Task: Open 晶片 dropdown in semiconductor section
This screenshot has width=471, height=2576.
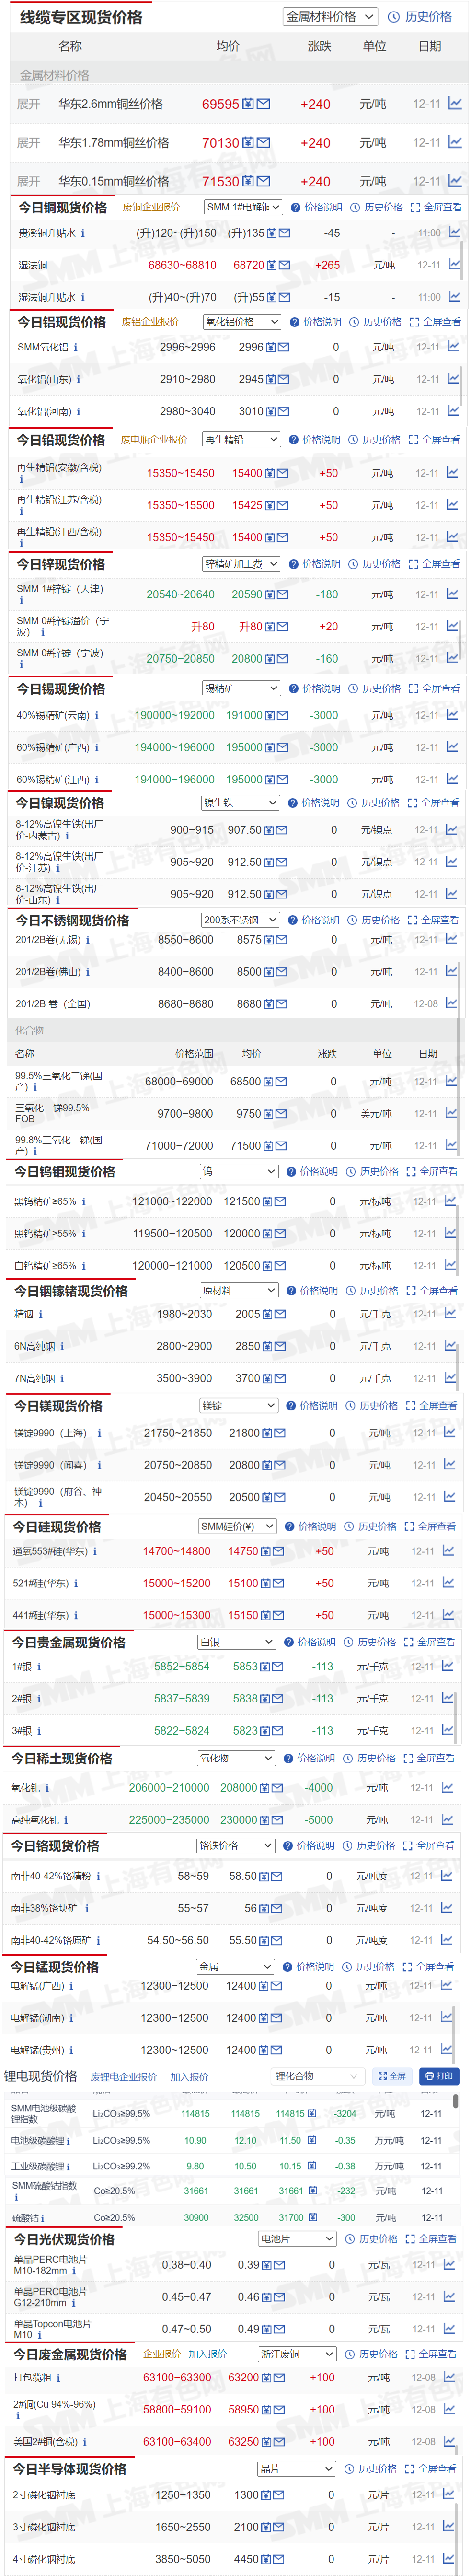Action: tap(296, 2469)
